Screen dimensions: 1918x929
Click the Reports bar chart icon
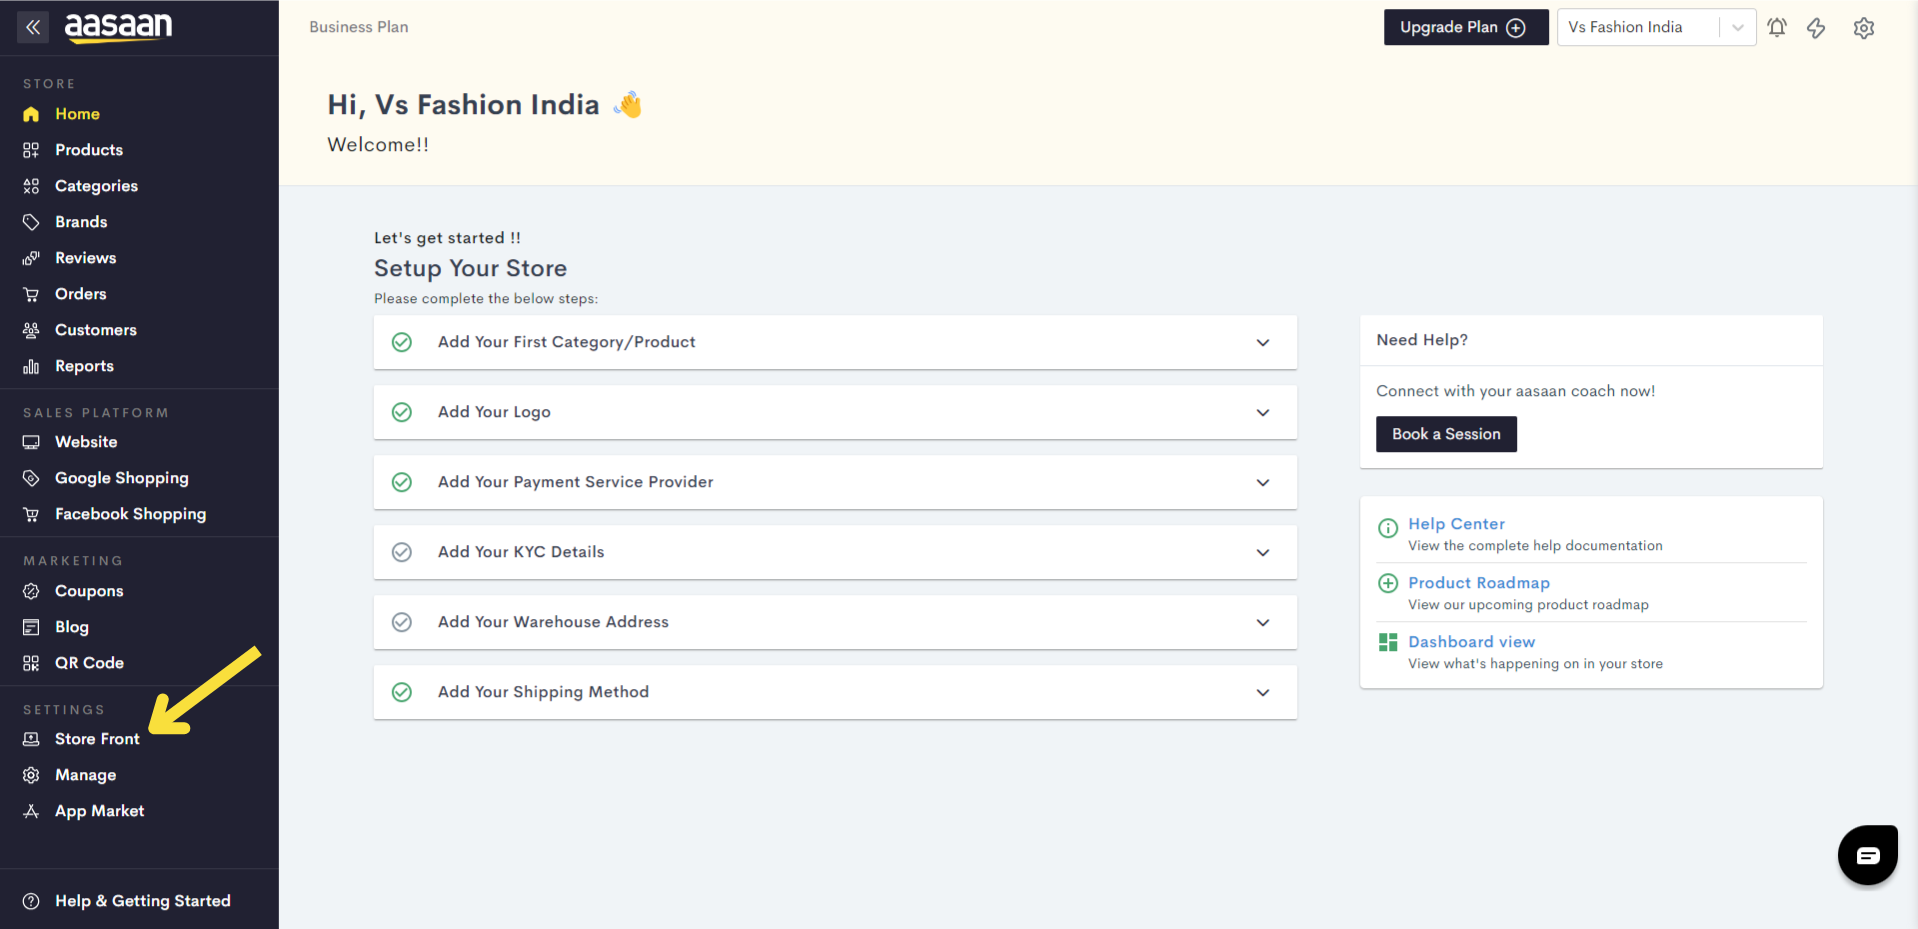click(31, 366)
